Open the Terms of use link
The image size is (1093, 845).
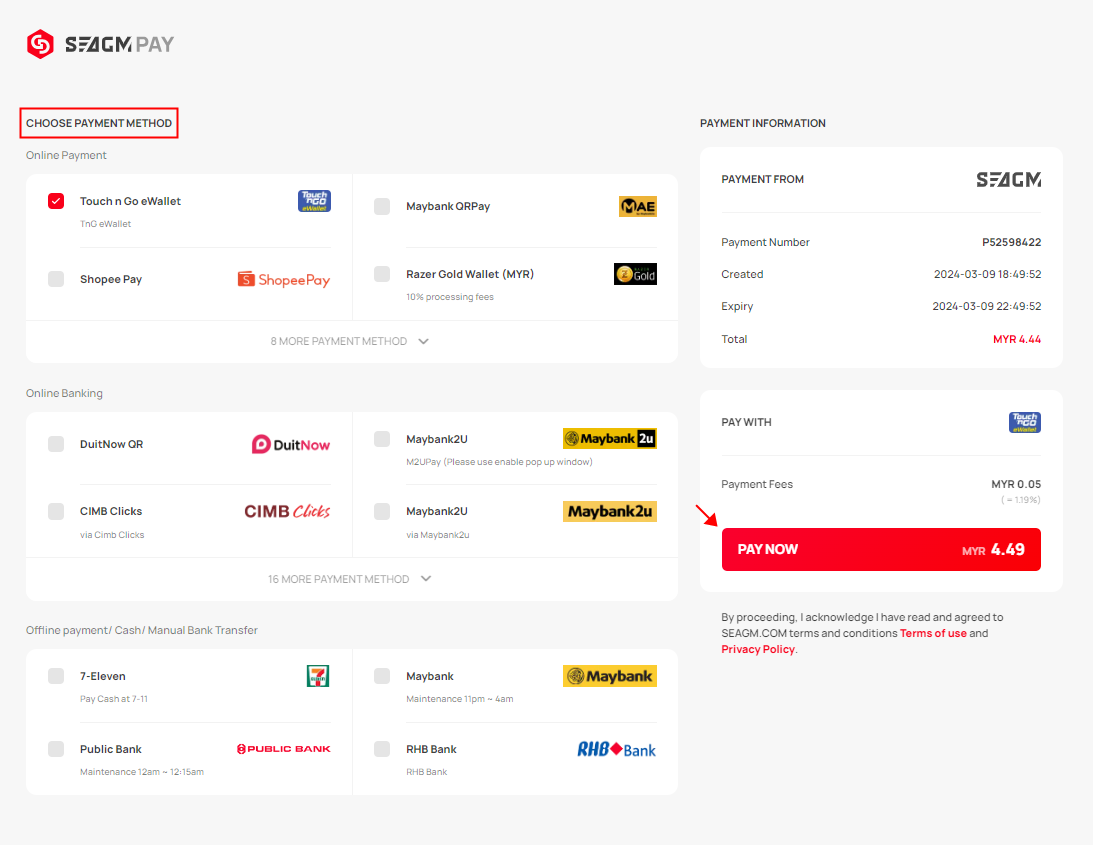coord(933,633)
